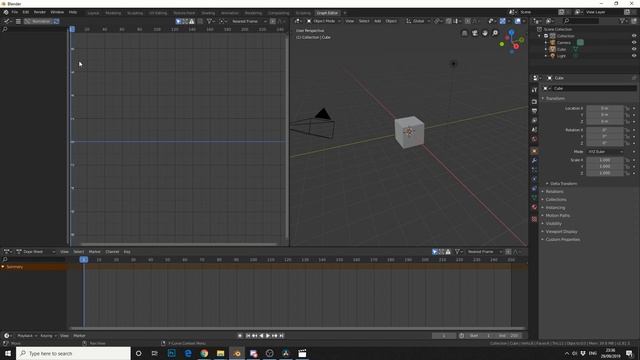Screen dimensions: 640x360
Task: Collapse the Collection tree item
Action: [x=540, y=36]
